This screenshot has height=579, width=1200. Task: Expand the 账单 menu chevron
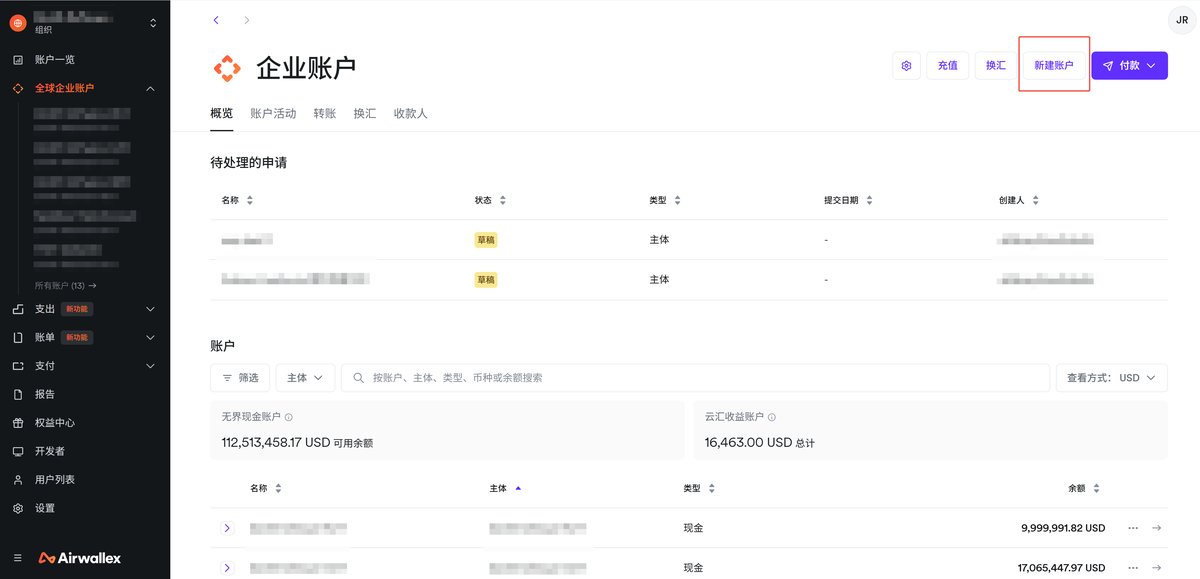click(x=151, y=337)
